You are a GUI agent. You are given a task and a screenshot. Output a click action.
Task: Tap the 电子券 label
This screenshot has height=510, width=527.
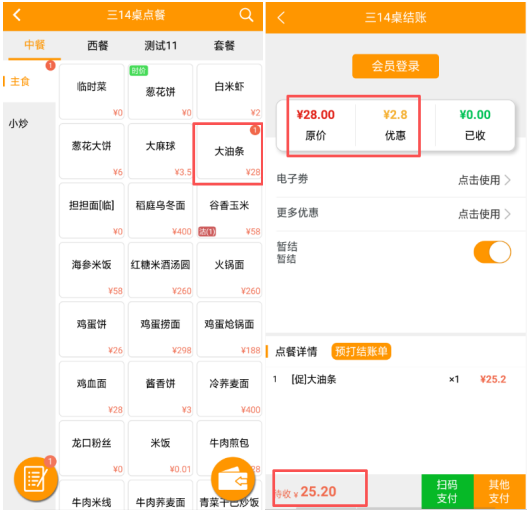pyautogui.click(x=292, y=179)
